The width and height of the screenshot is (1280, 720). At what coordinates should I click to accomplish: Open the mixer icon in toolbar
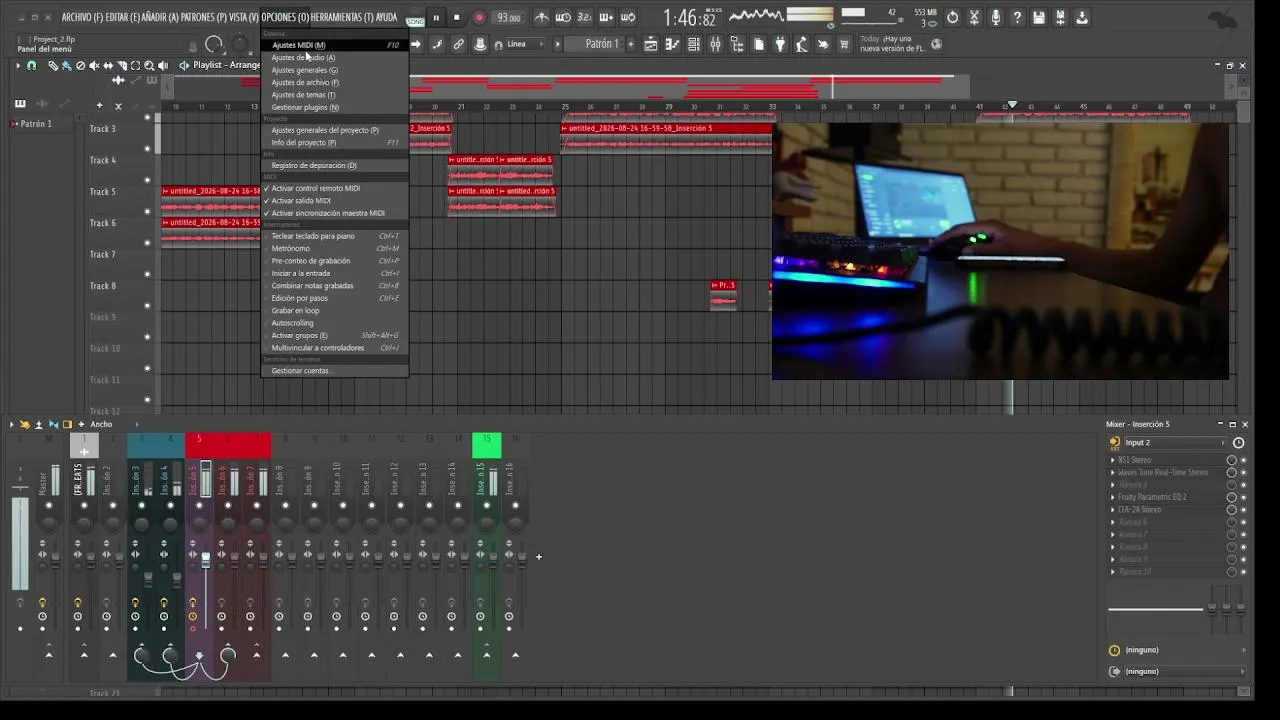[716, 44]
